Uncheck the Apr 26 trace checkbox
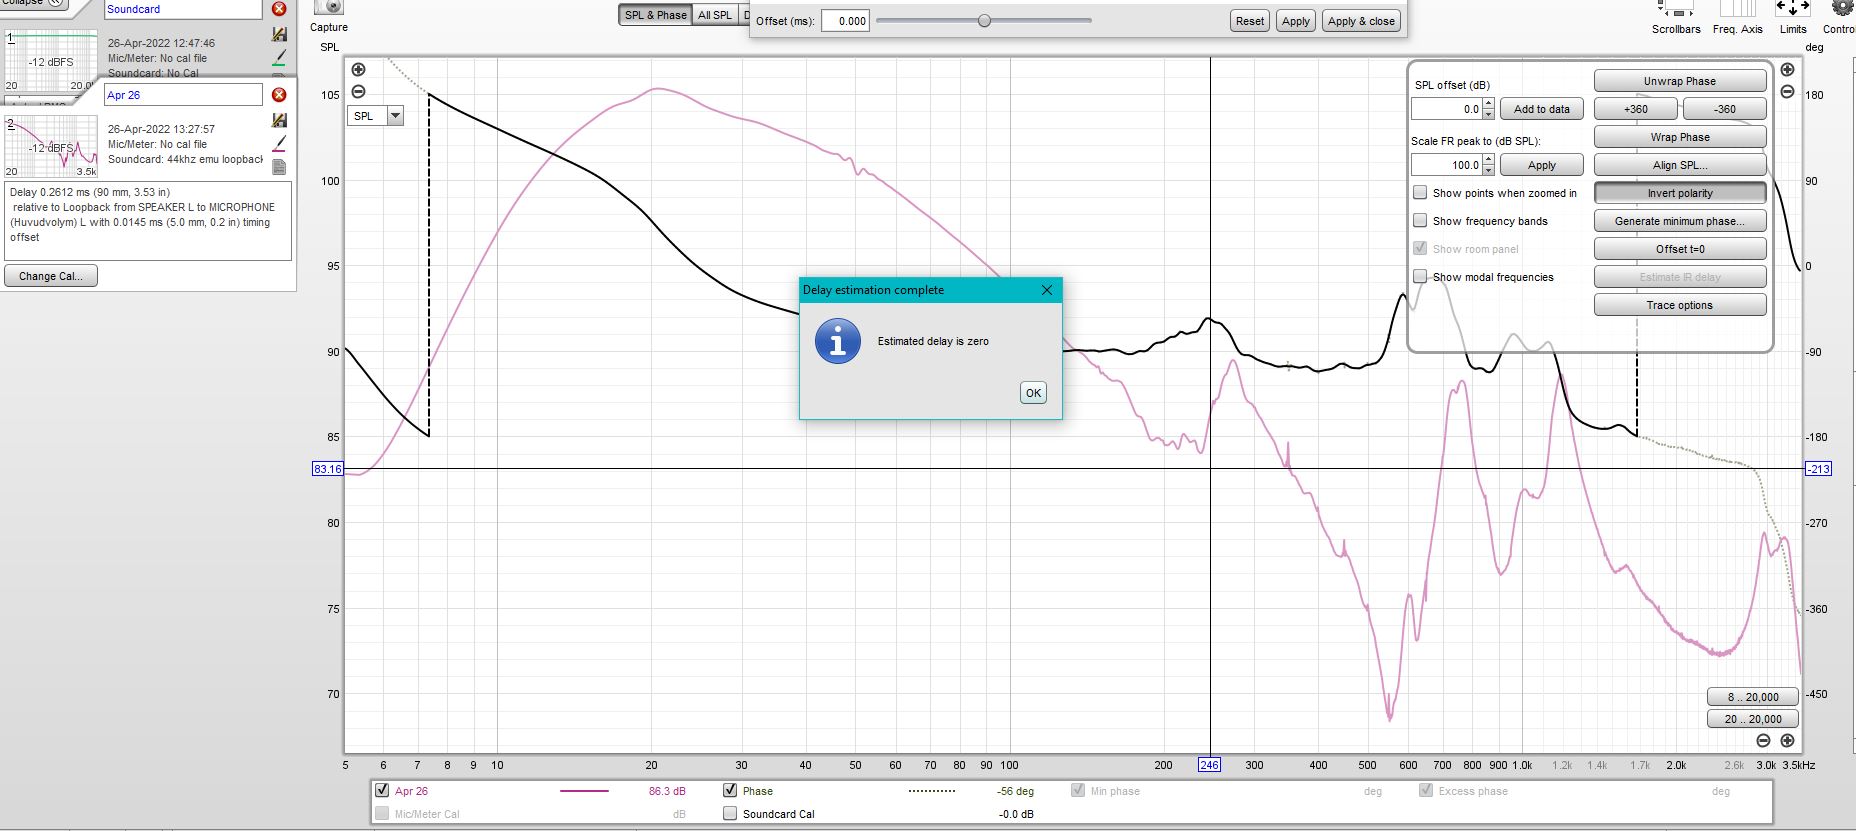The height and width of the screenshot is (831, 1856). 382,791
